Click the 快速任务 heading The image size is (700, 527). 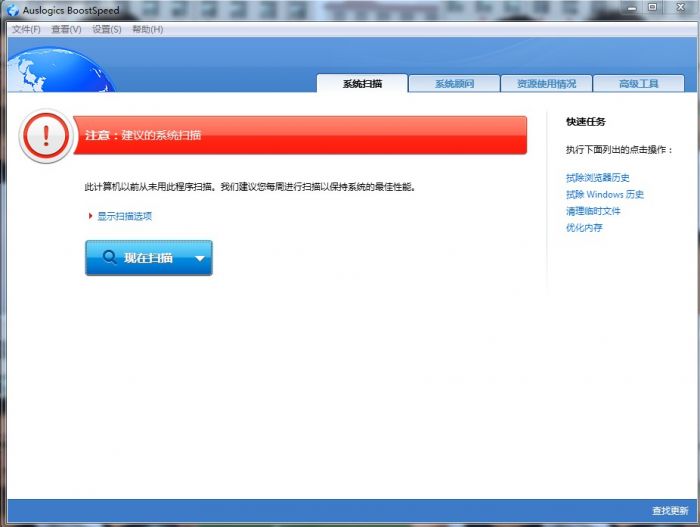[x=586, y=121]
